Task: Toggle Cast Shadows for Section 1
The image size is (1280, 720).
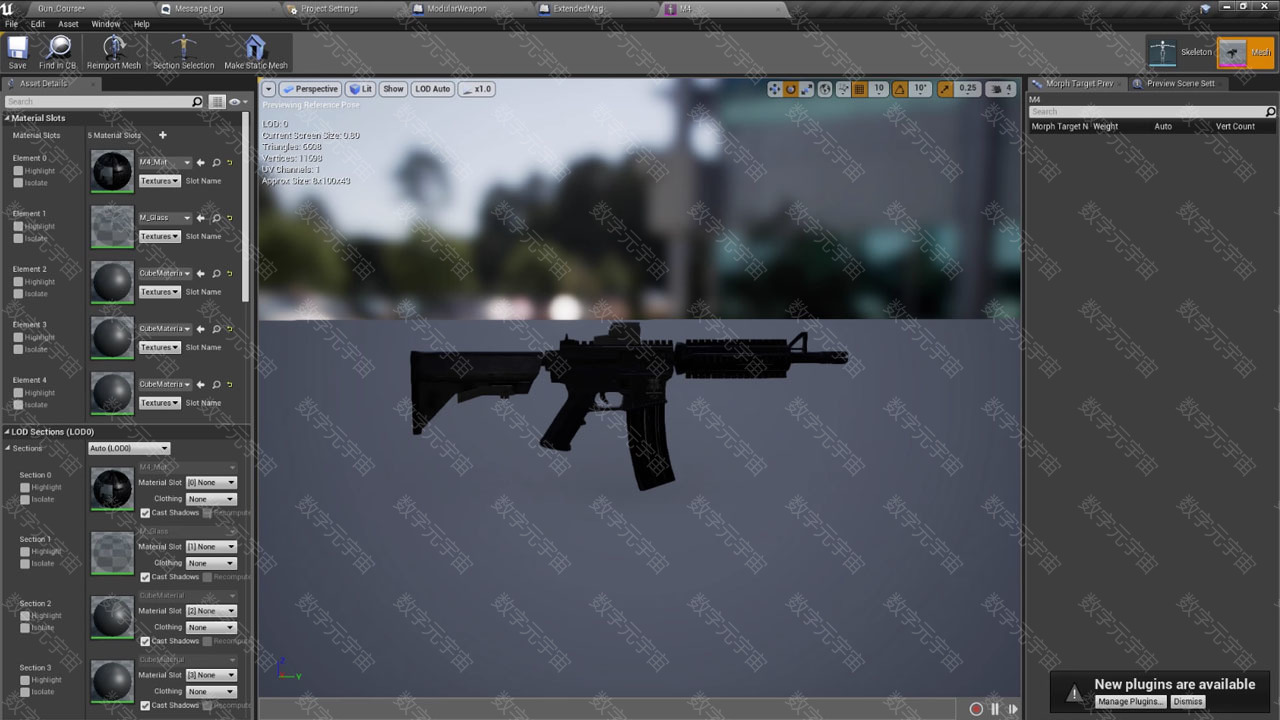Action: 145,577
